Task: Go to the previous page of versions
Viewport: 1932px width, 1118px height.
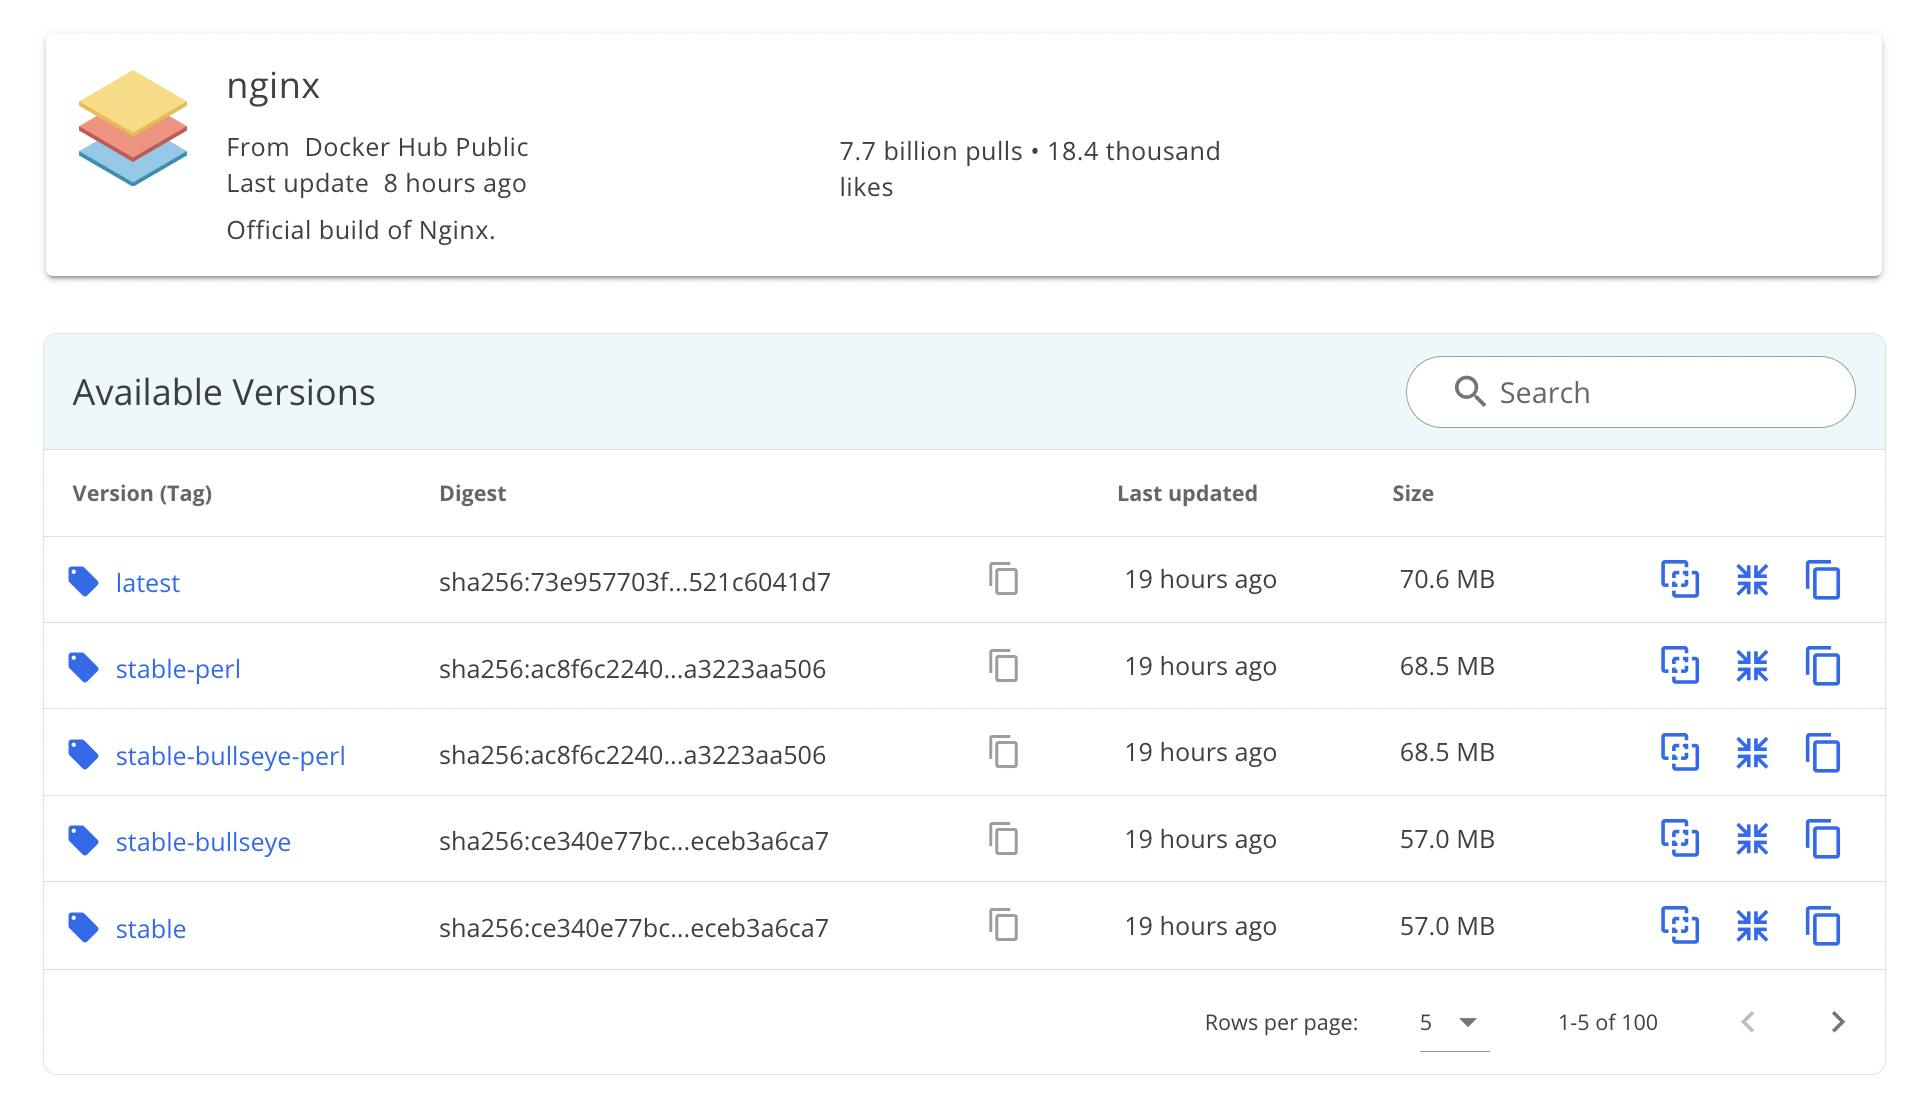Action: tap(1748, 1022)
